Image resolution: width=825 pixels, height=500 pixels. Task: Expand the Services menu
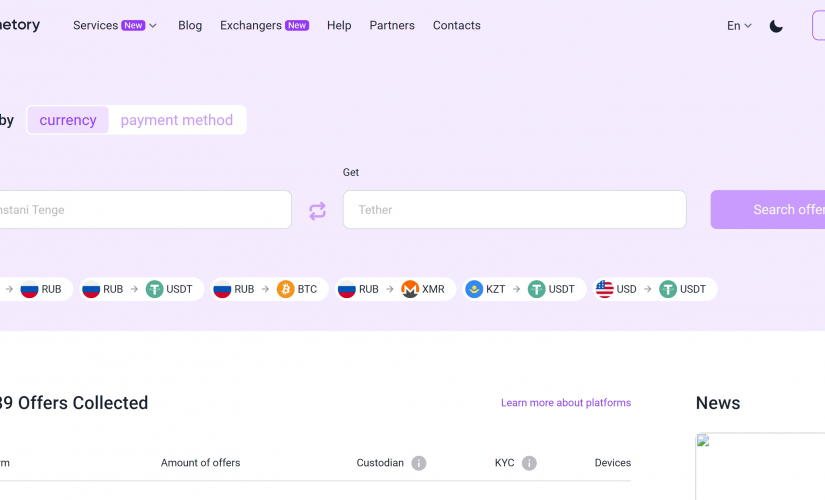tap(115, 25)
